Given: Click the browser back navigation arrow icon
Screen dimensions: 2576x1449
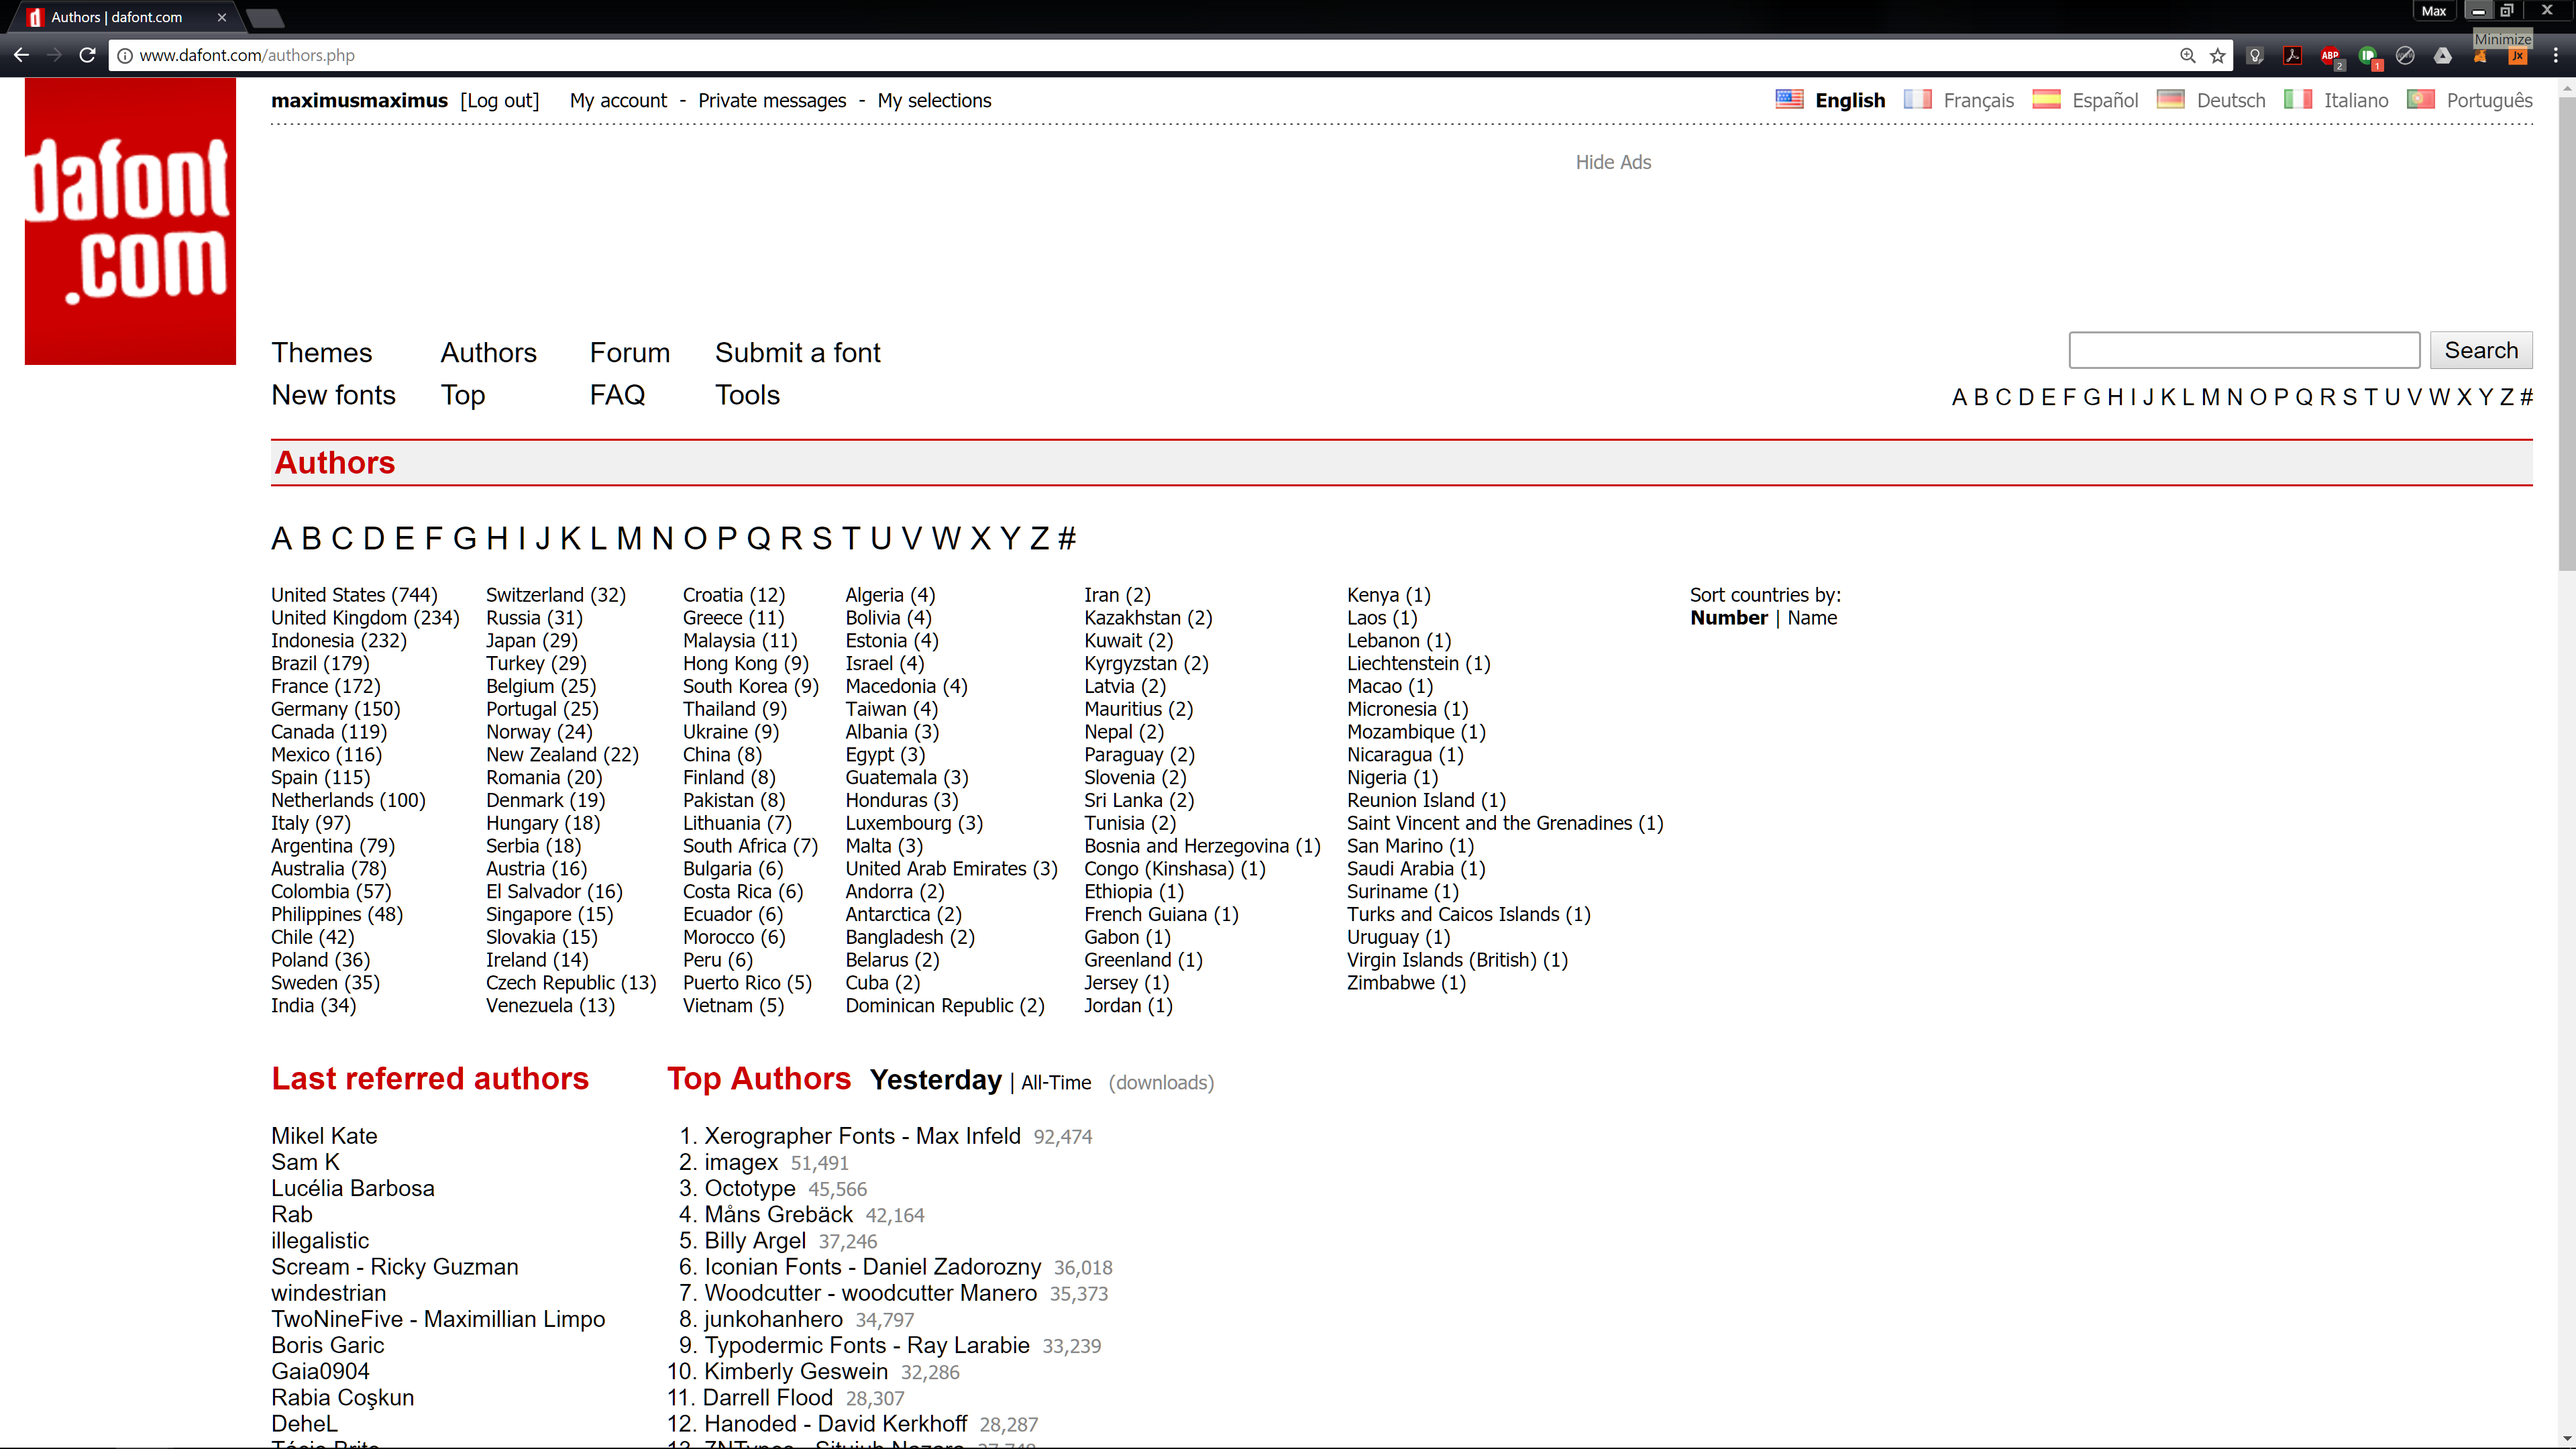Looking at the screenshot, I should click(x=19, y=55).
